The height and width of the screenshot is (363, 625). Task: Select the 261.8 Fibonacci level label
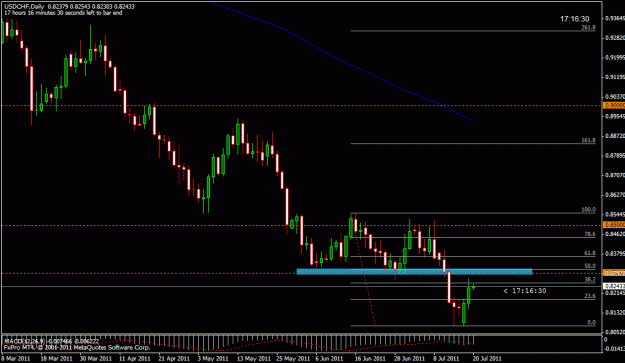(x=588, y=27)
